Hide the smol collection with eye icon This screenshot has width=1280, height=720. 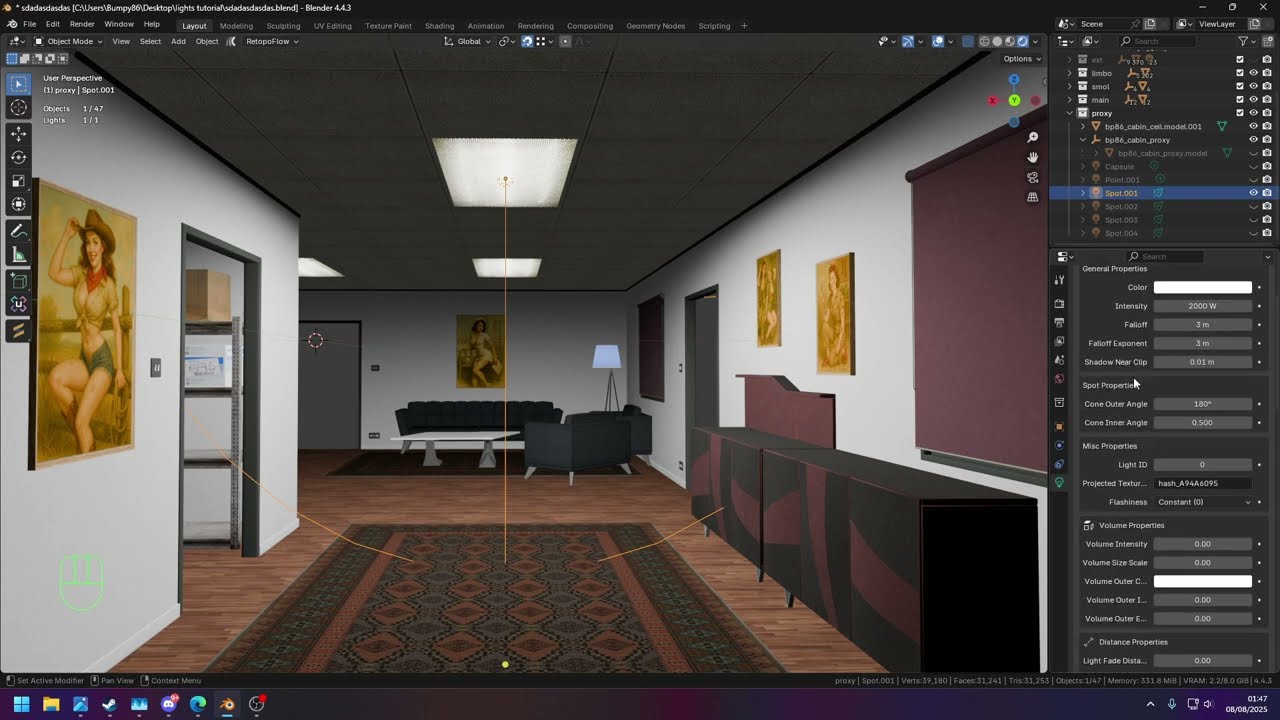coord(1253,86)
